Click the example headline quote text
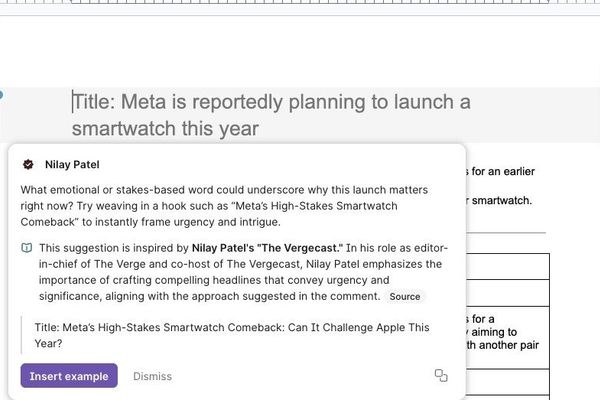 (x=230, y=335)
